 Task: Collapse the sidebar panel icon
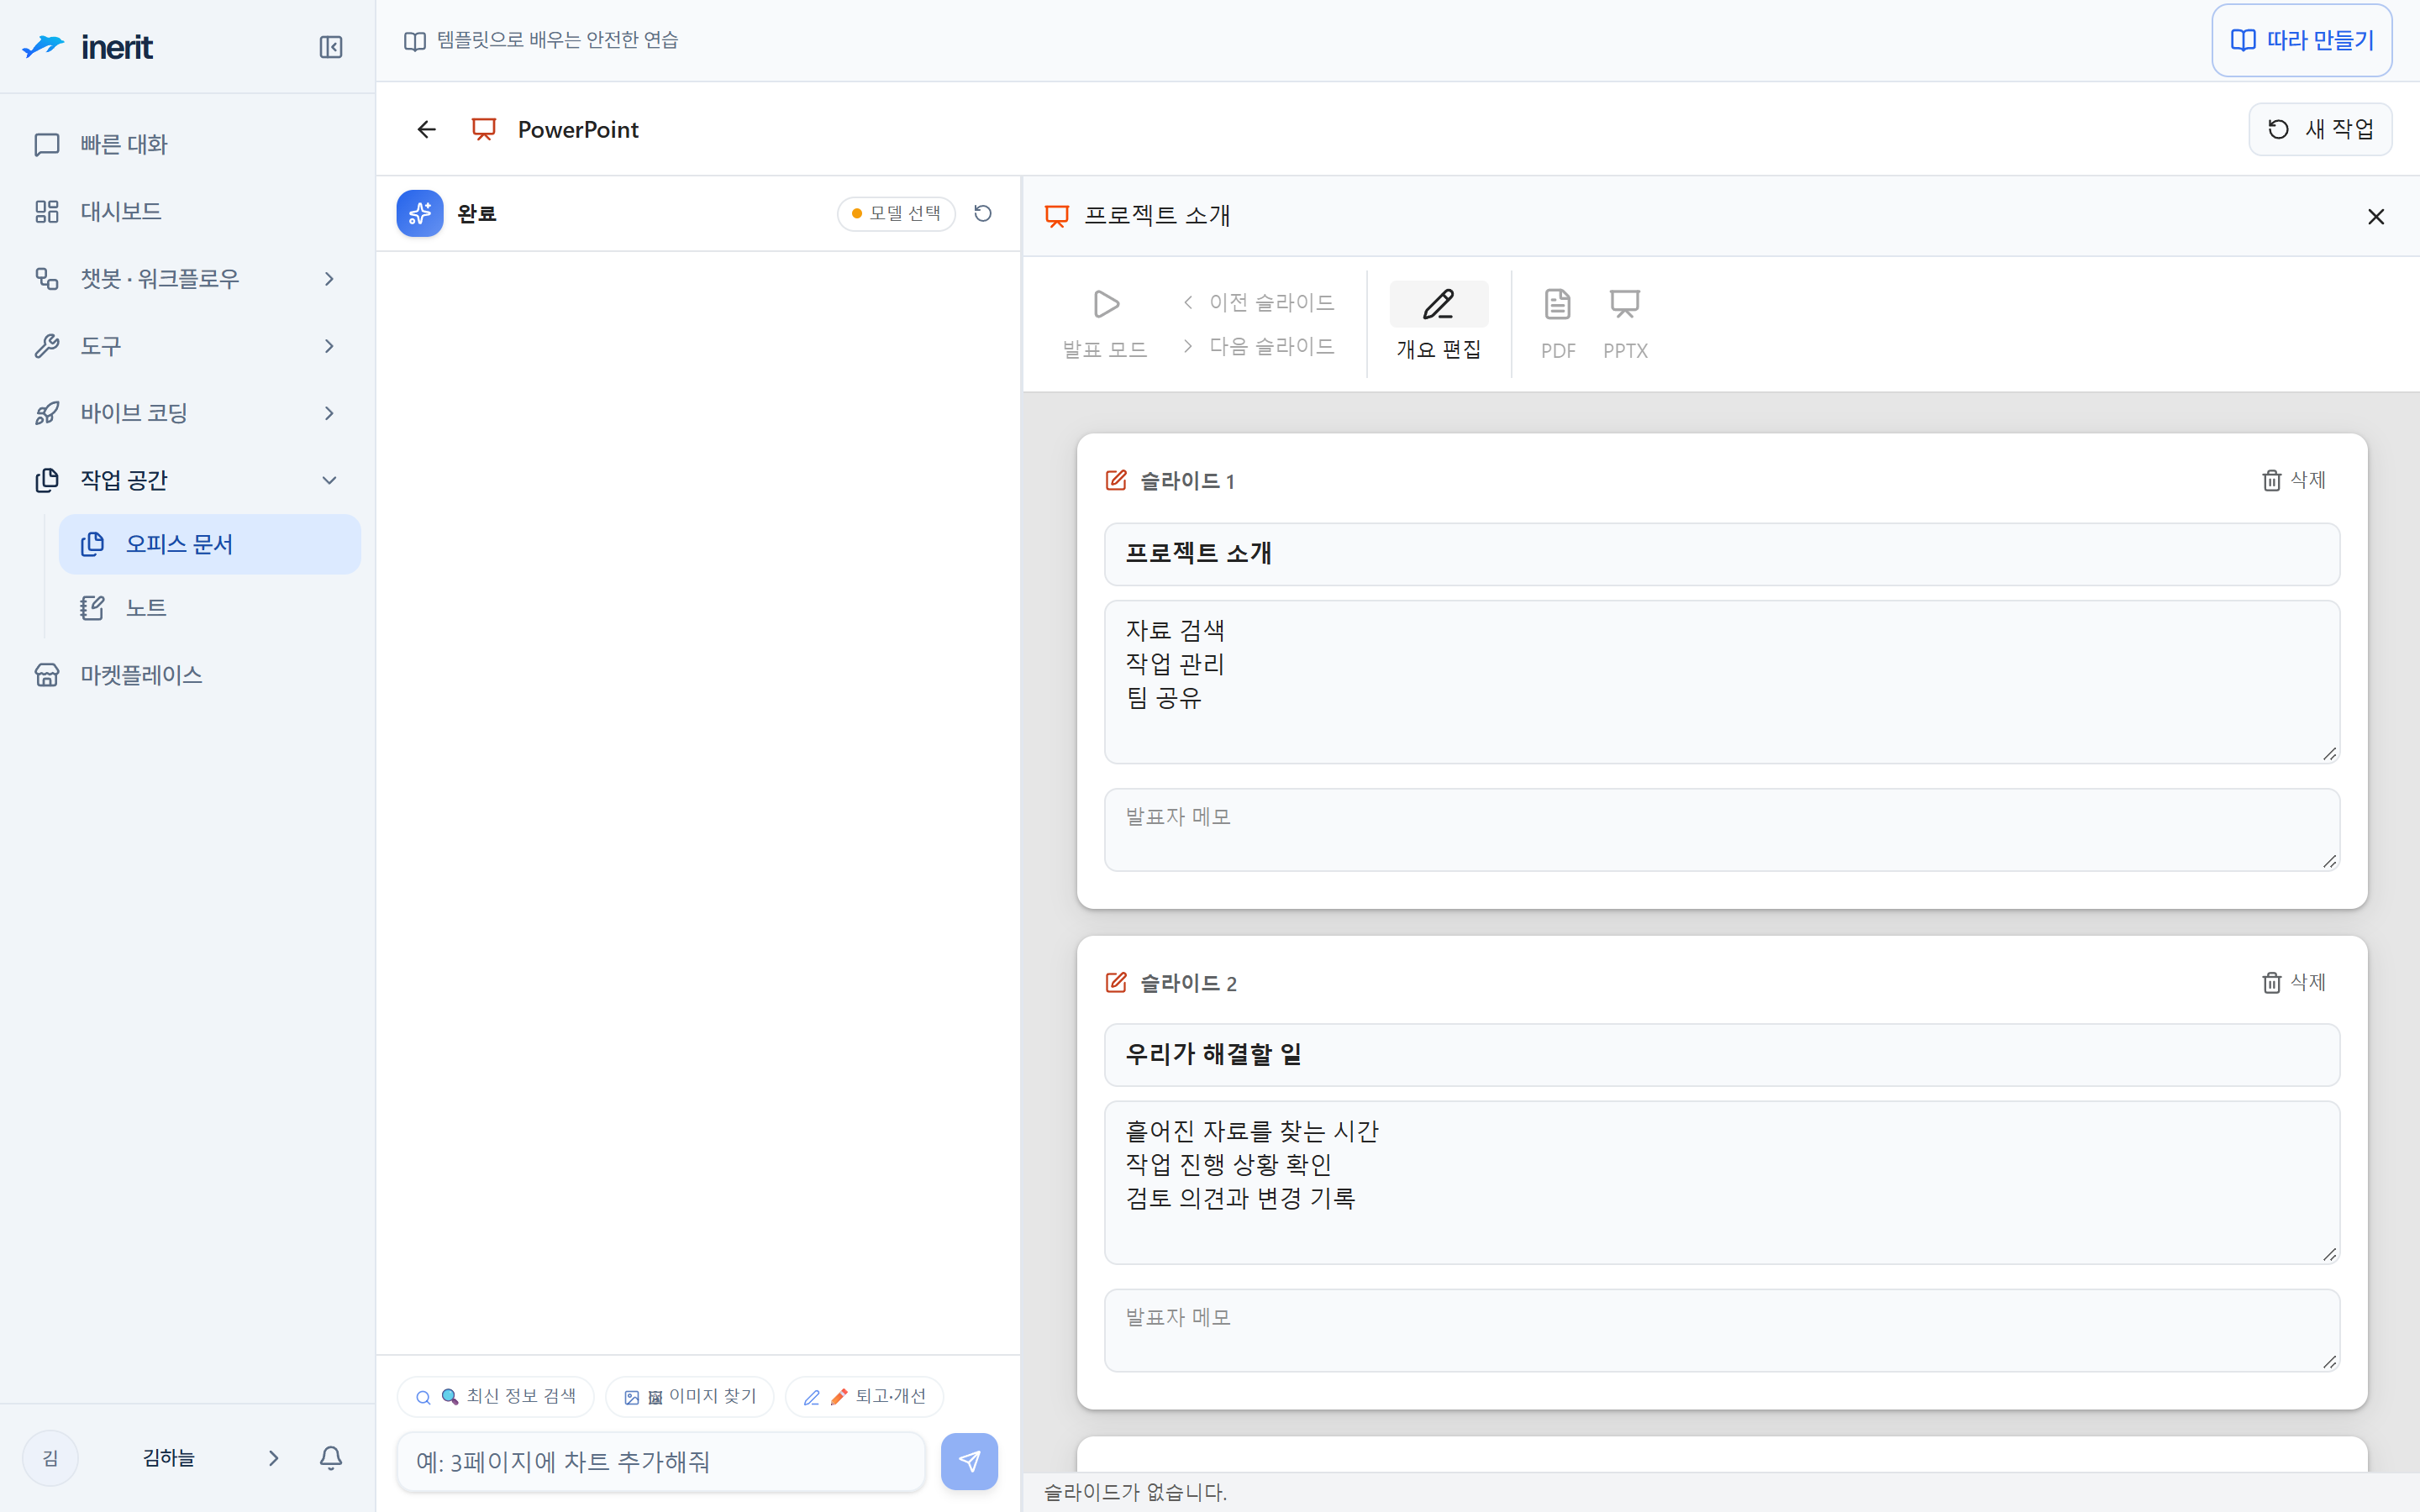pyautogui.click(x=331, y=47)
